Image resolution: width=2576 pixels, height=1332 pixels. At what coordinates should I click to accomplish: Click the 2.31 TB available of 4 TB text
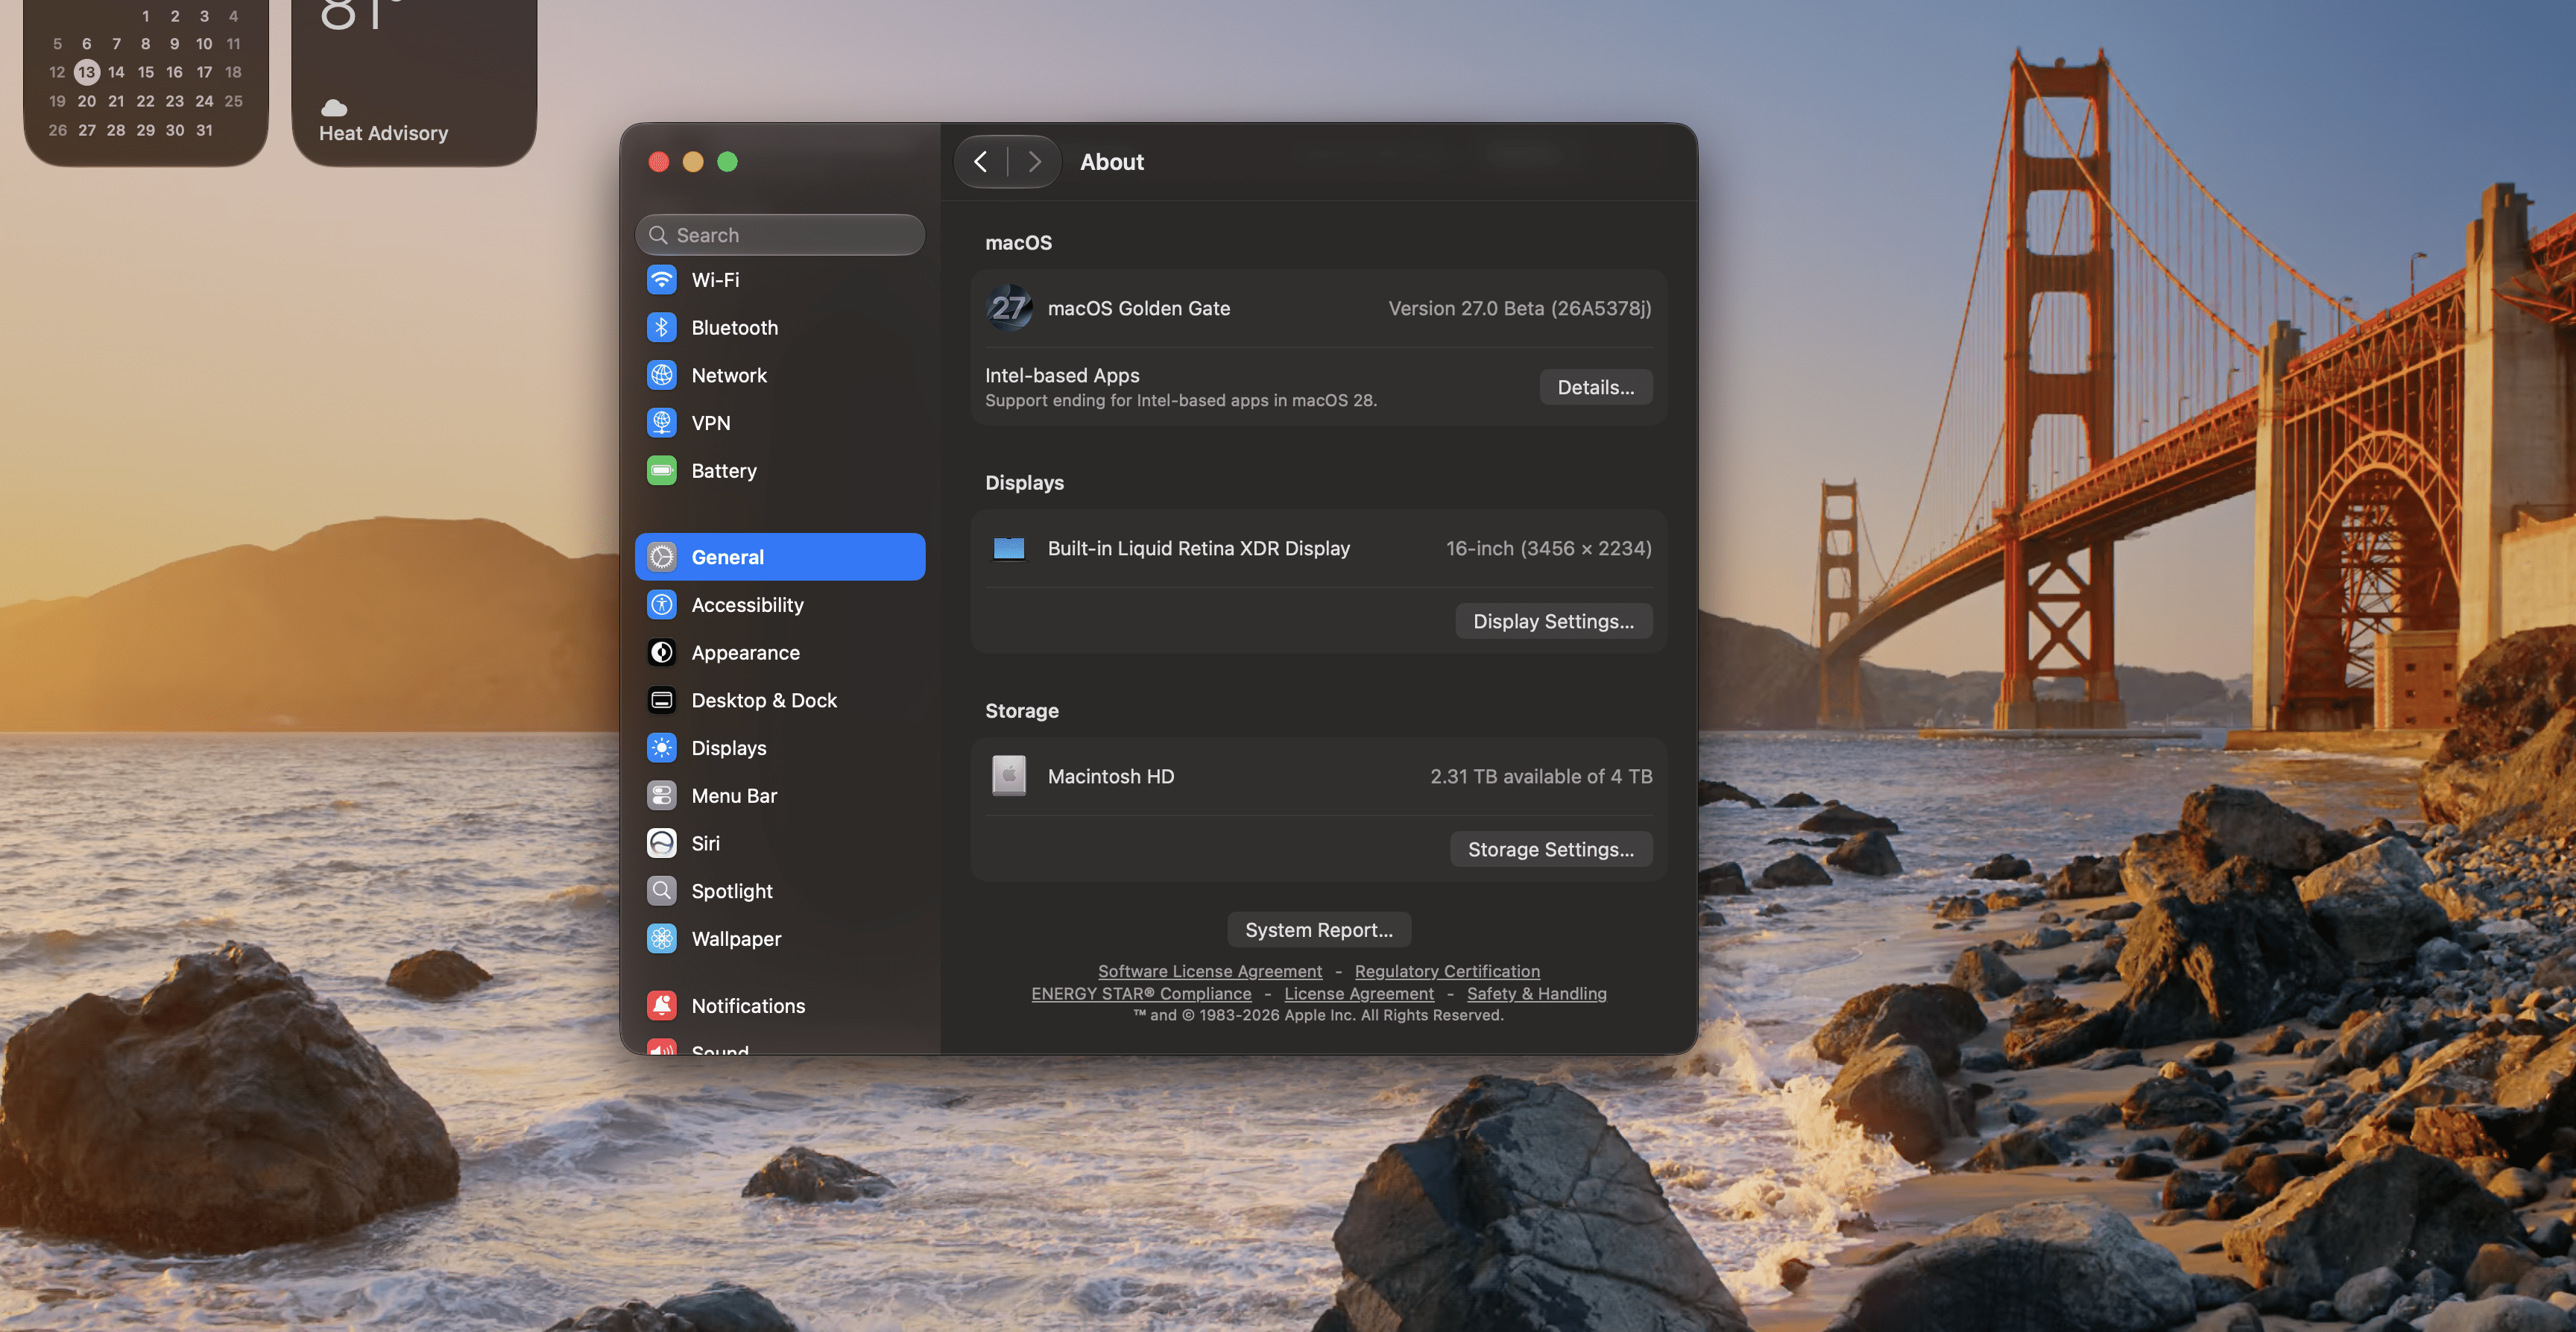[x=1540, y=776]
